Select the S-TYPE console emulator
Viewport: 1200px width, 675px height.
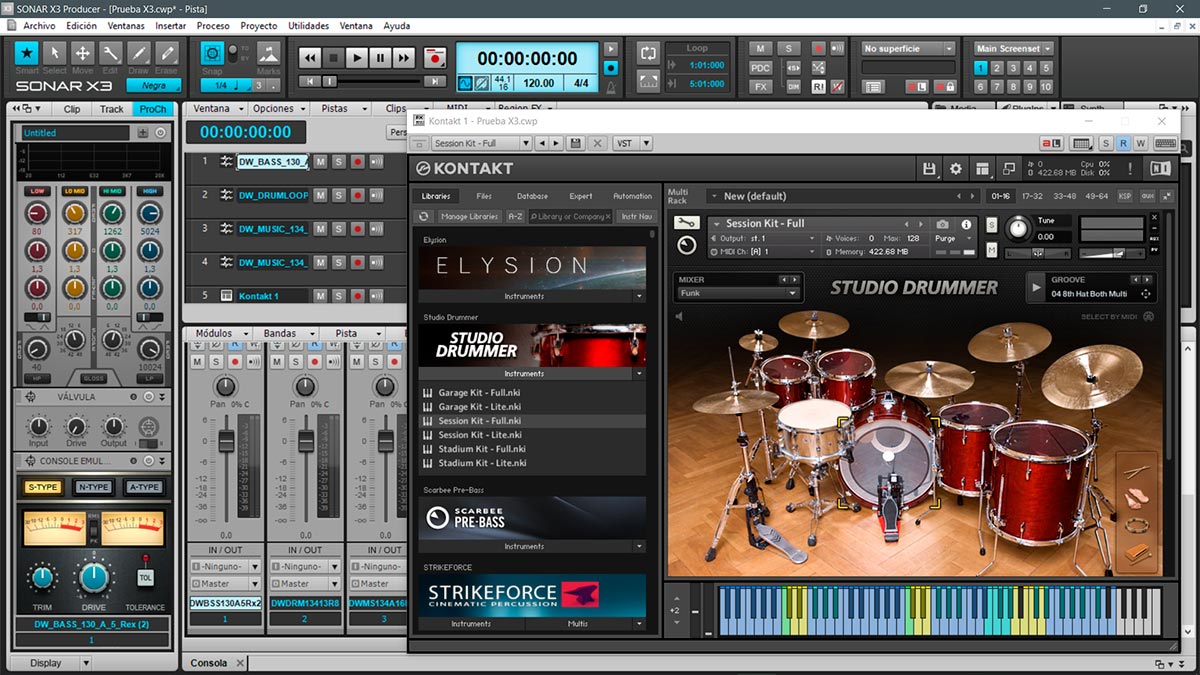(43, 487)
